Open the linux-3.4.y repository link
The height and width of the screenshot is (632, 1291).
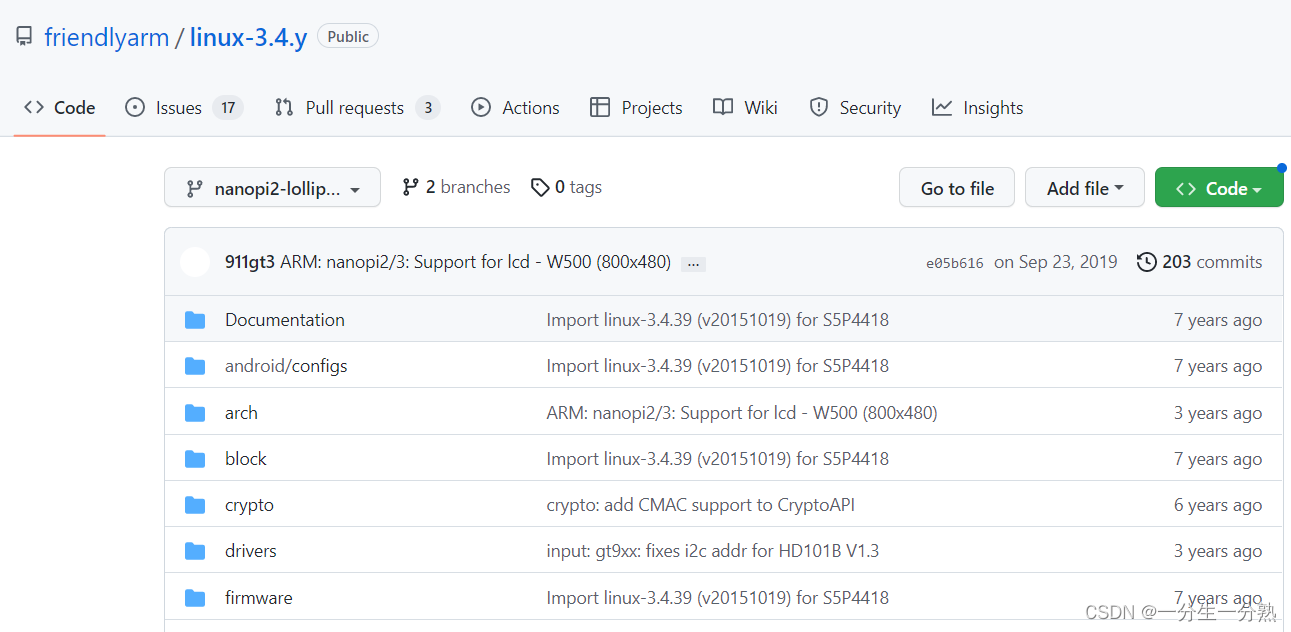tap(248, 38)
